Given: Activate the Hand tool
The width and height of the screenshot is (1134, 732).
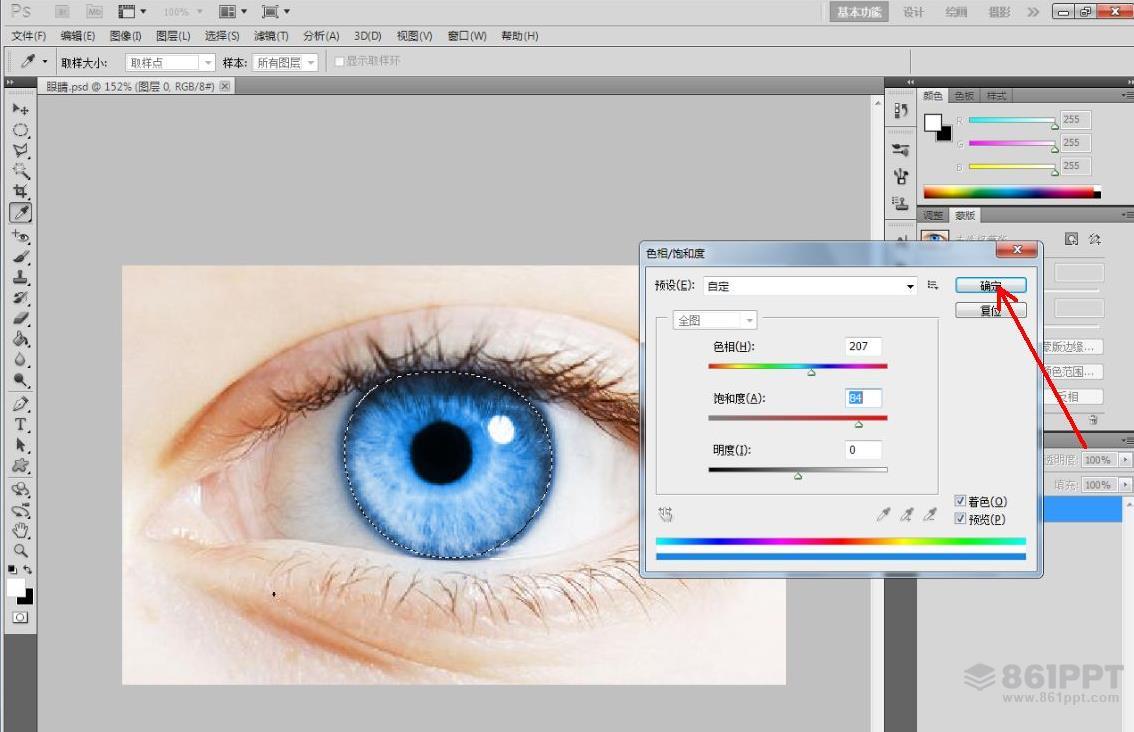Looking at the screenshot, I should point(20,530).
